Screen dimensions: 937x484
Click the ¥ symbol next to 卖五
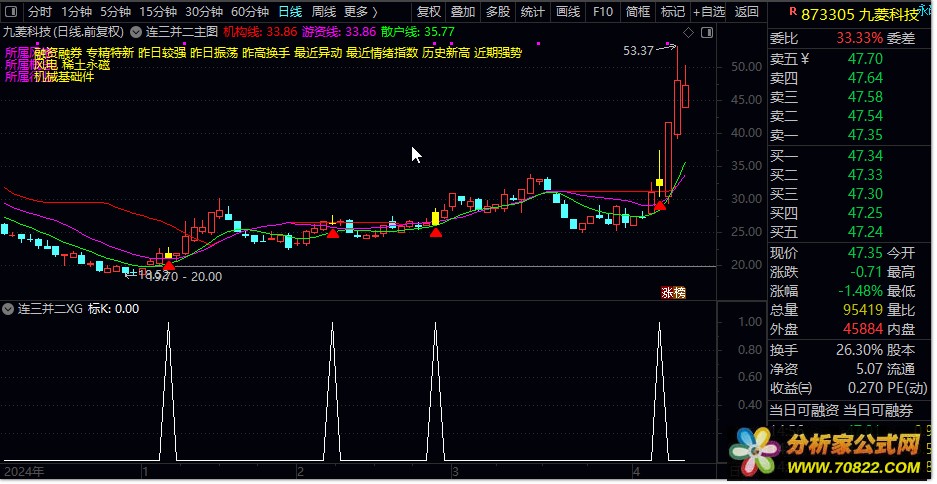point(804,59)
